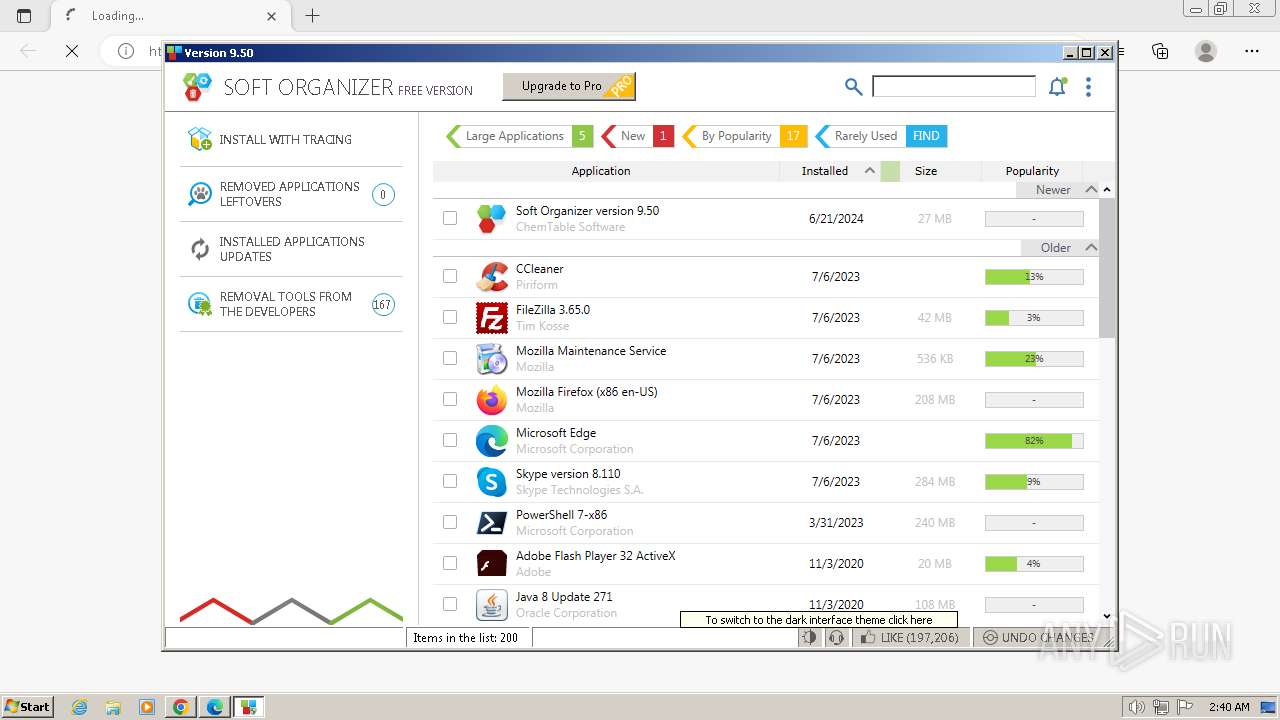1280x720 pixels.
Task: Sort by Application column header
Action: [601, 171]
